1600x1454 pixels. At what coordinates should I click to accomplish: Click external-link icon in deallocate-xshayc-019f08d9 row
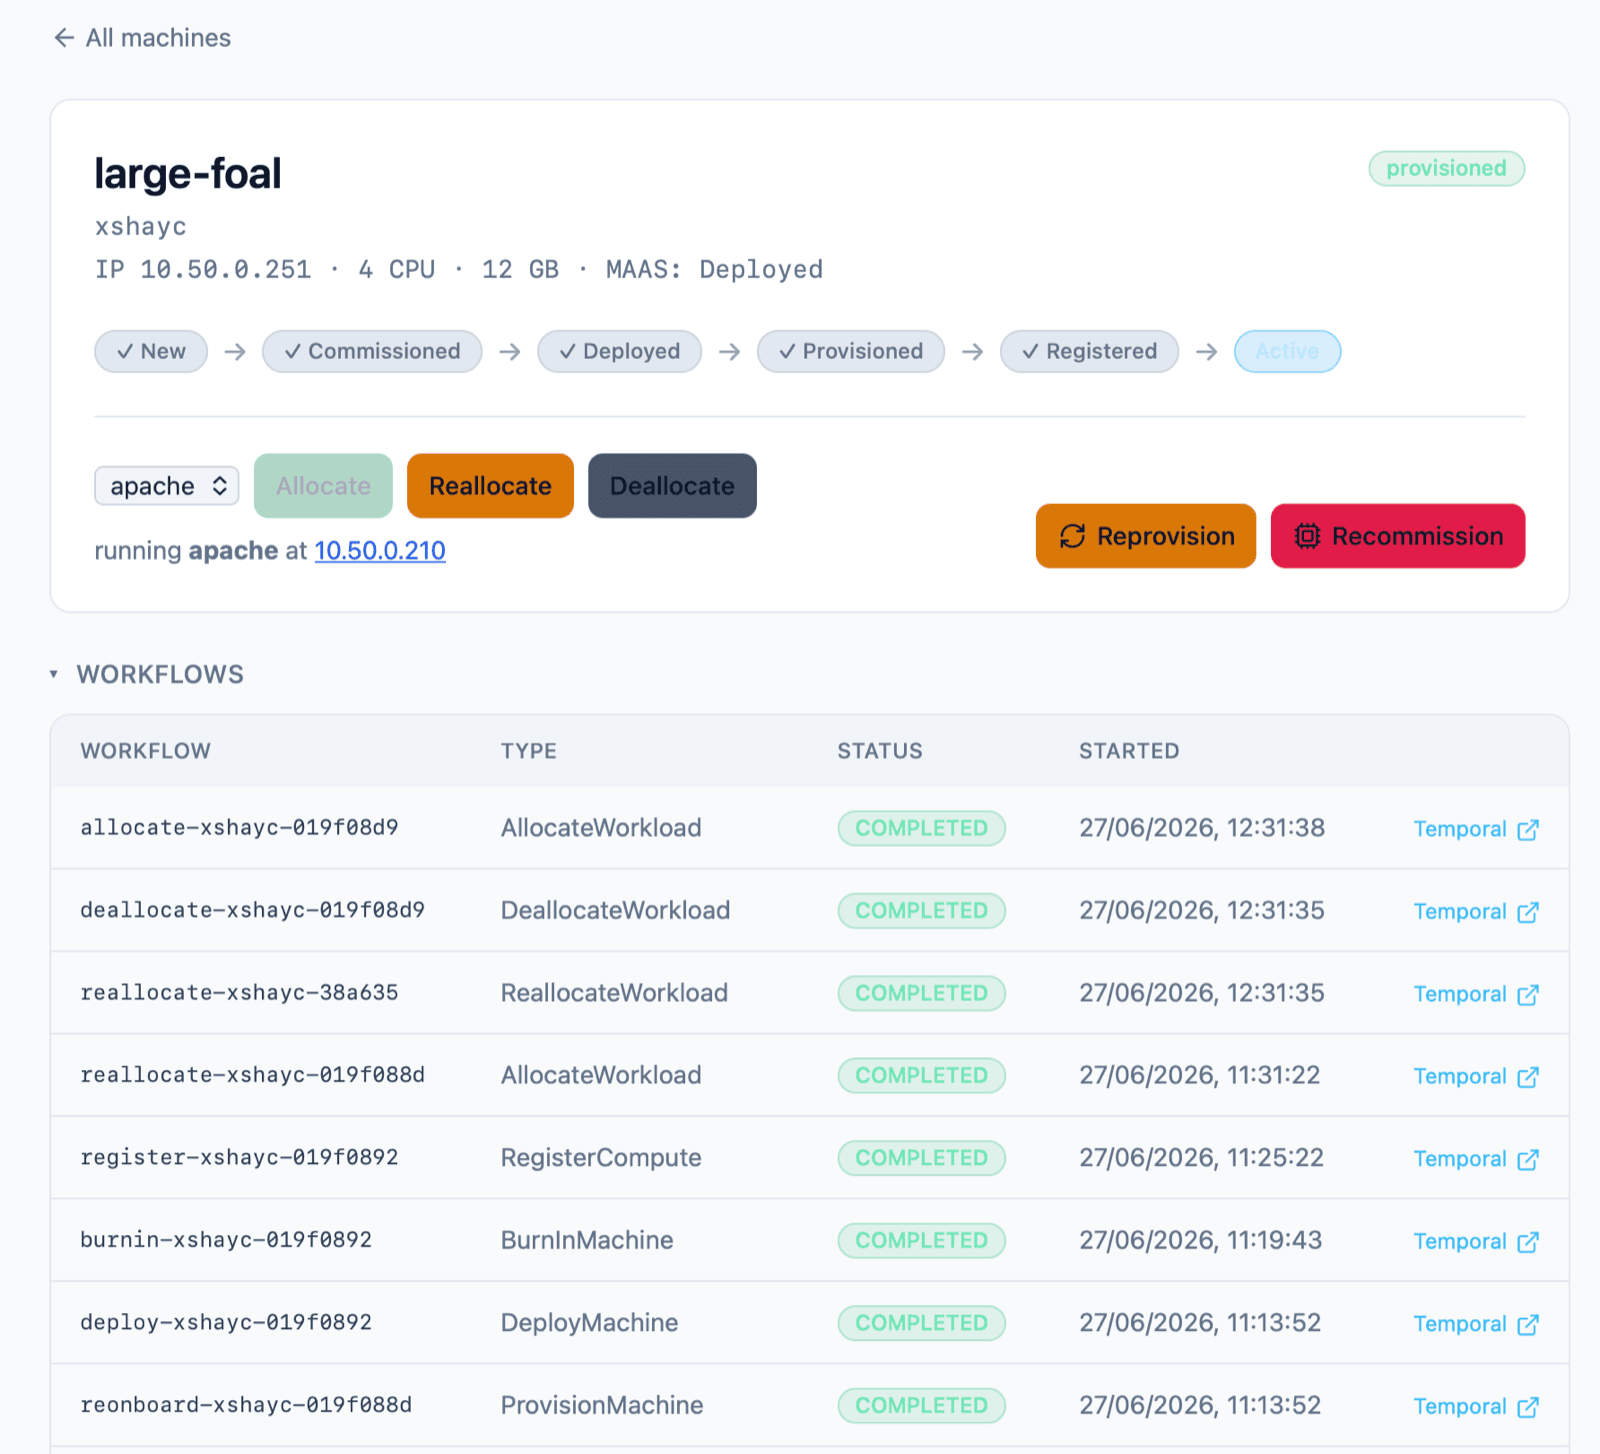(1528, 912)
